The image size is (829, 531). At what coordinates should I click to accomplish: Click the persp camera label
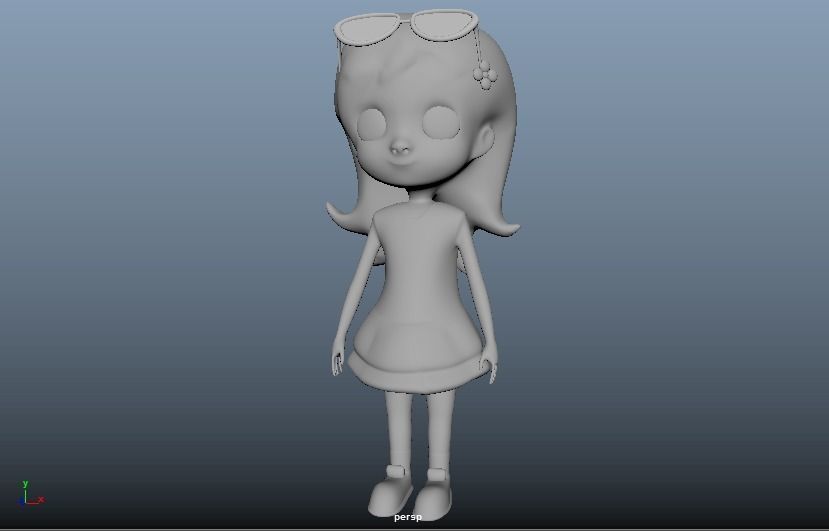click(408, 517)
